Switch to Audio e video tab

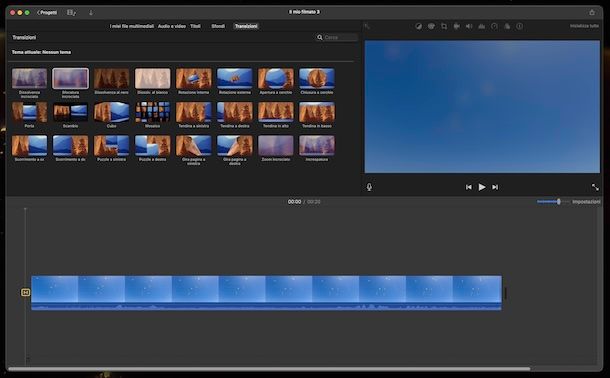tap(172, 26)
